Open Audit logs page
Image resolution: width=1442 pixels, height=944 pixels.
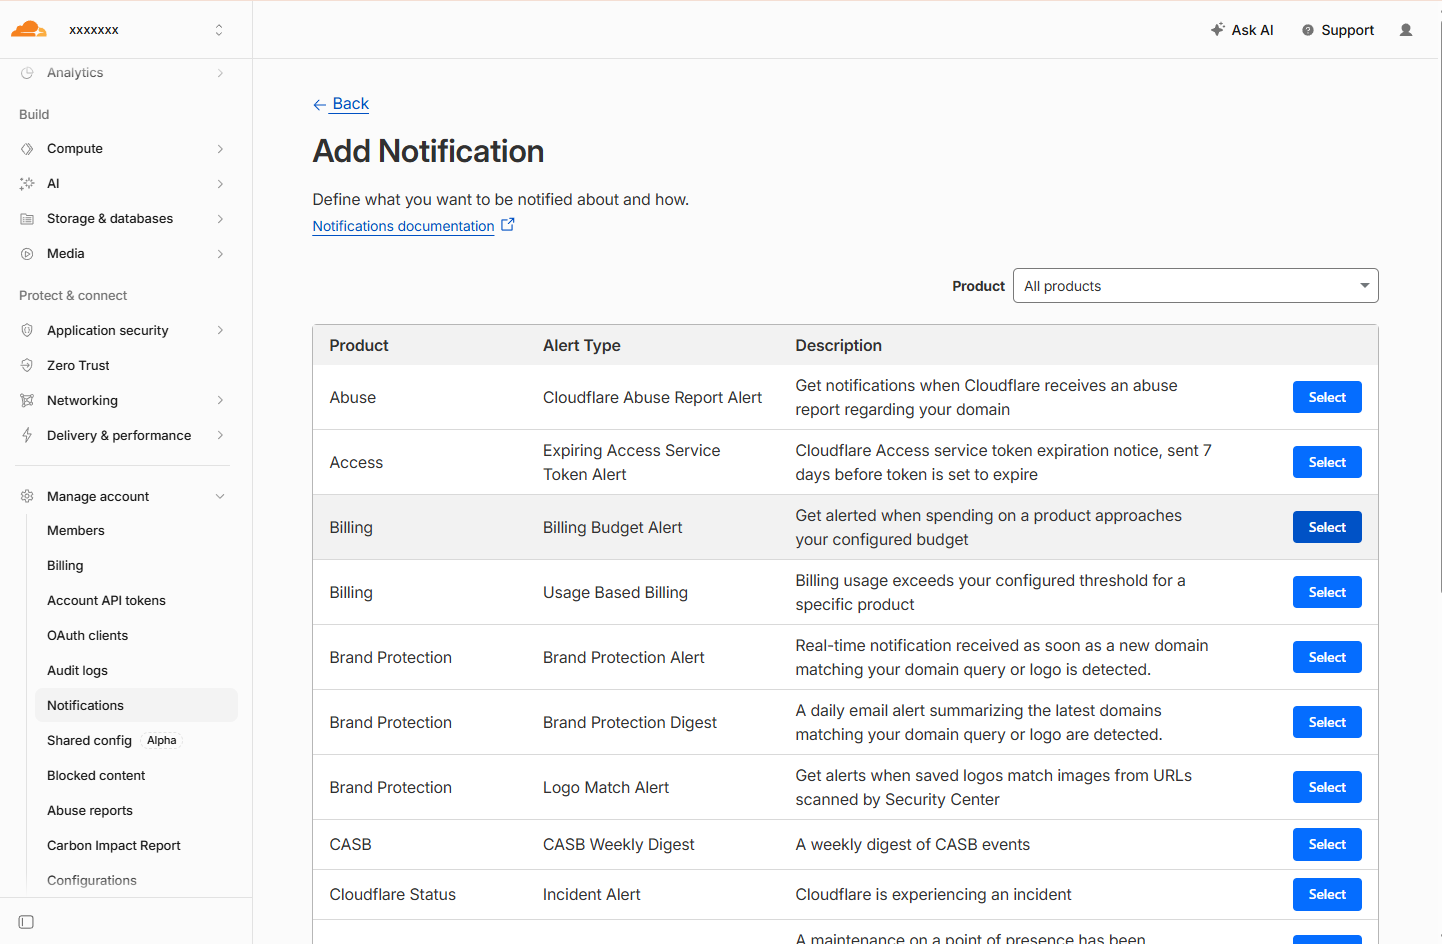coord(136,671)
